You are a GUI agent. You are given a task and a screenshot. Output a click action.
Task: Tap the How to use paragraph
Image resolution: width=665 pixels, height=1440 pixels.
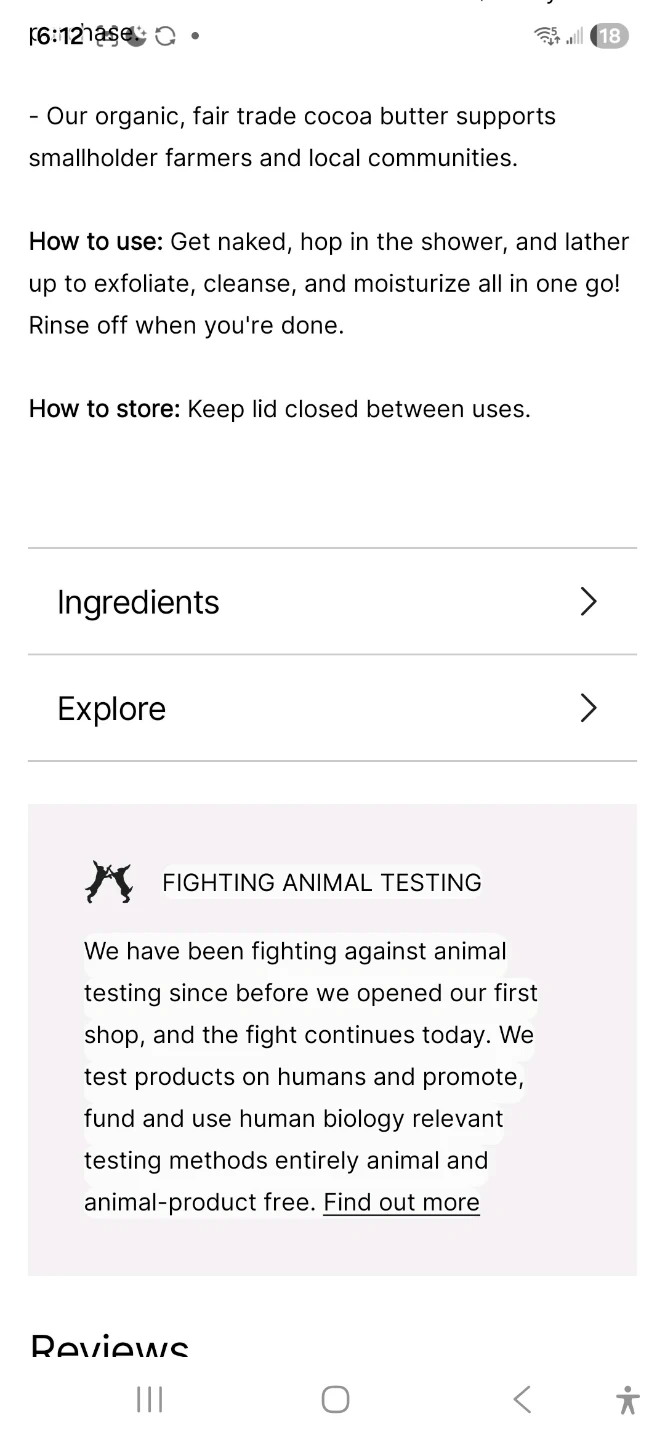[x=328, y=284]
